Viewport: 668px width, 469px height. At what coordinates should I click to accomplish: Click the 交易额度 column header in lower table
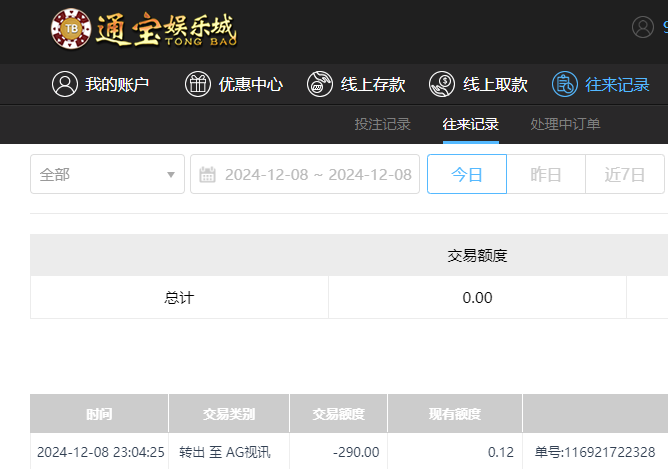coord(339,414)
